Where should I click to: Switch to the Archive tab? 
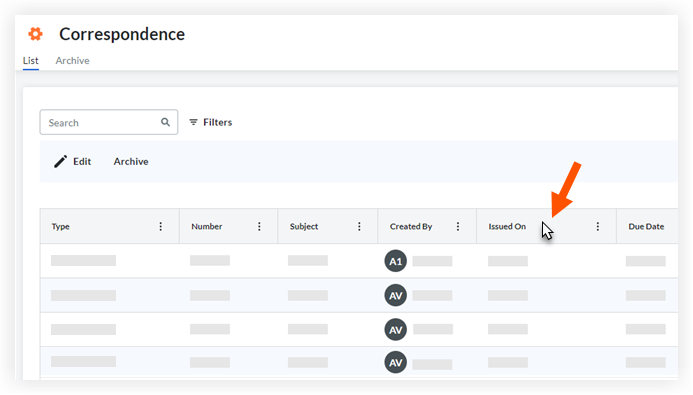coord(72,61)
